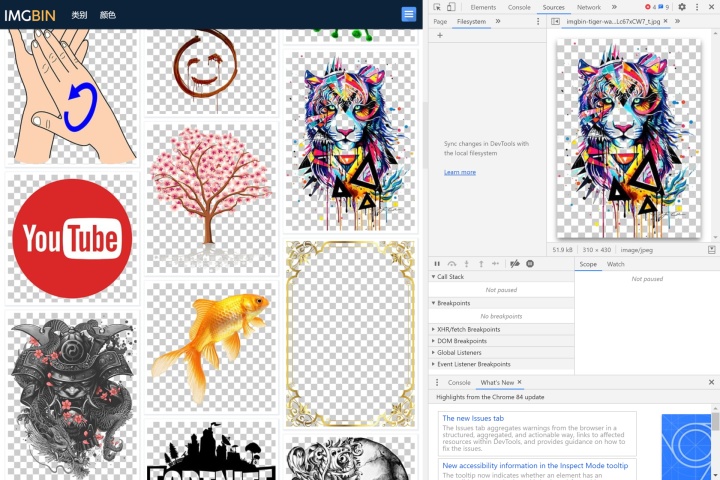Open the colorful tiger thumbnail on page

[350, 141]
